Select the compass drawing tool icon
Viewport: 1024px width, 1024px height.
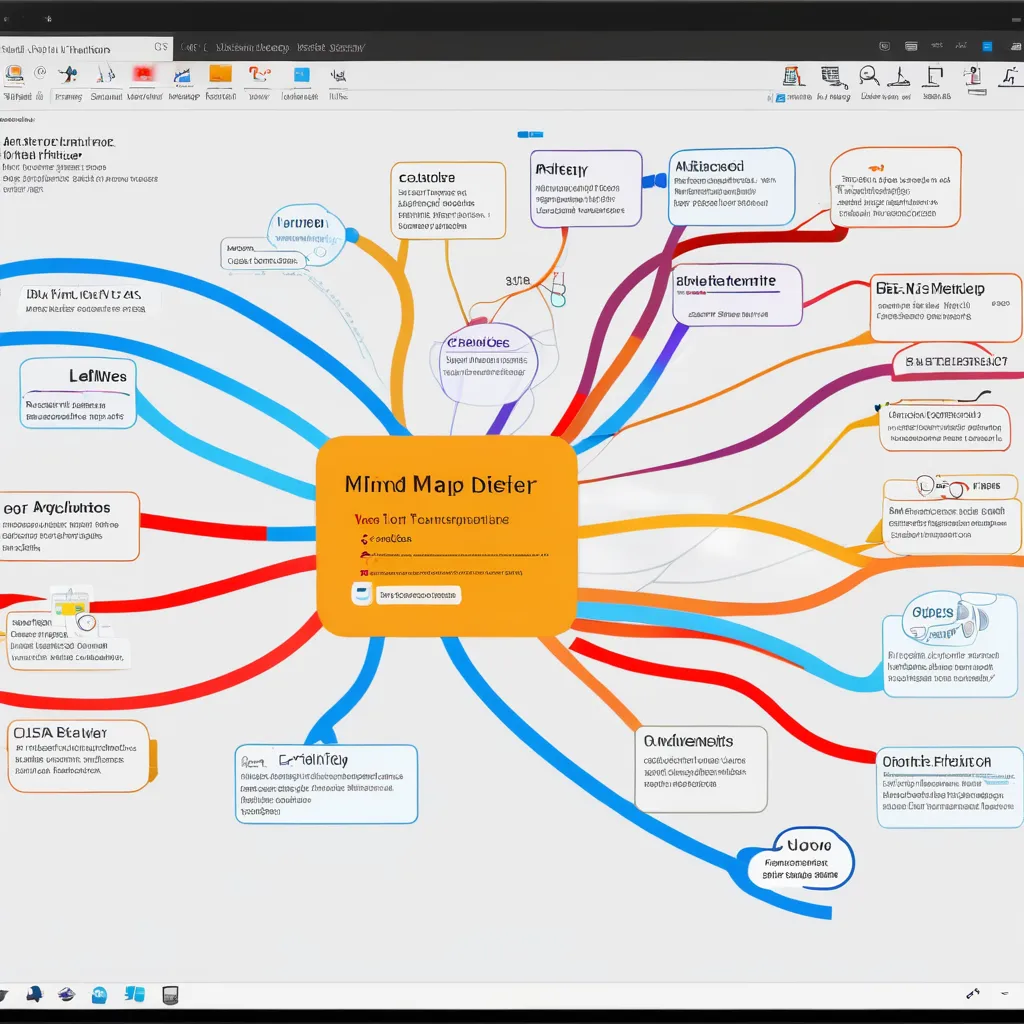(x=105, y=74)
